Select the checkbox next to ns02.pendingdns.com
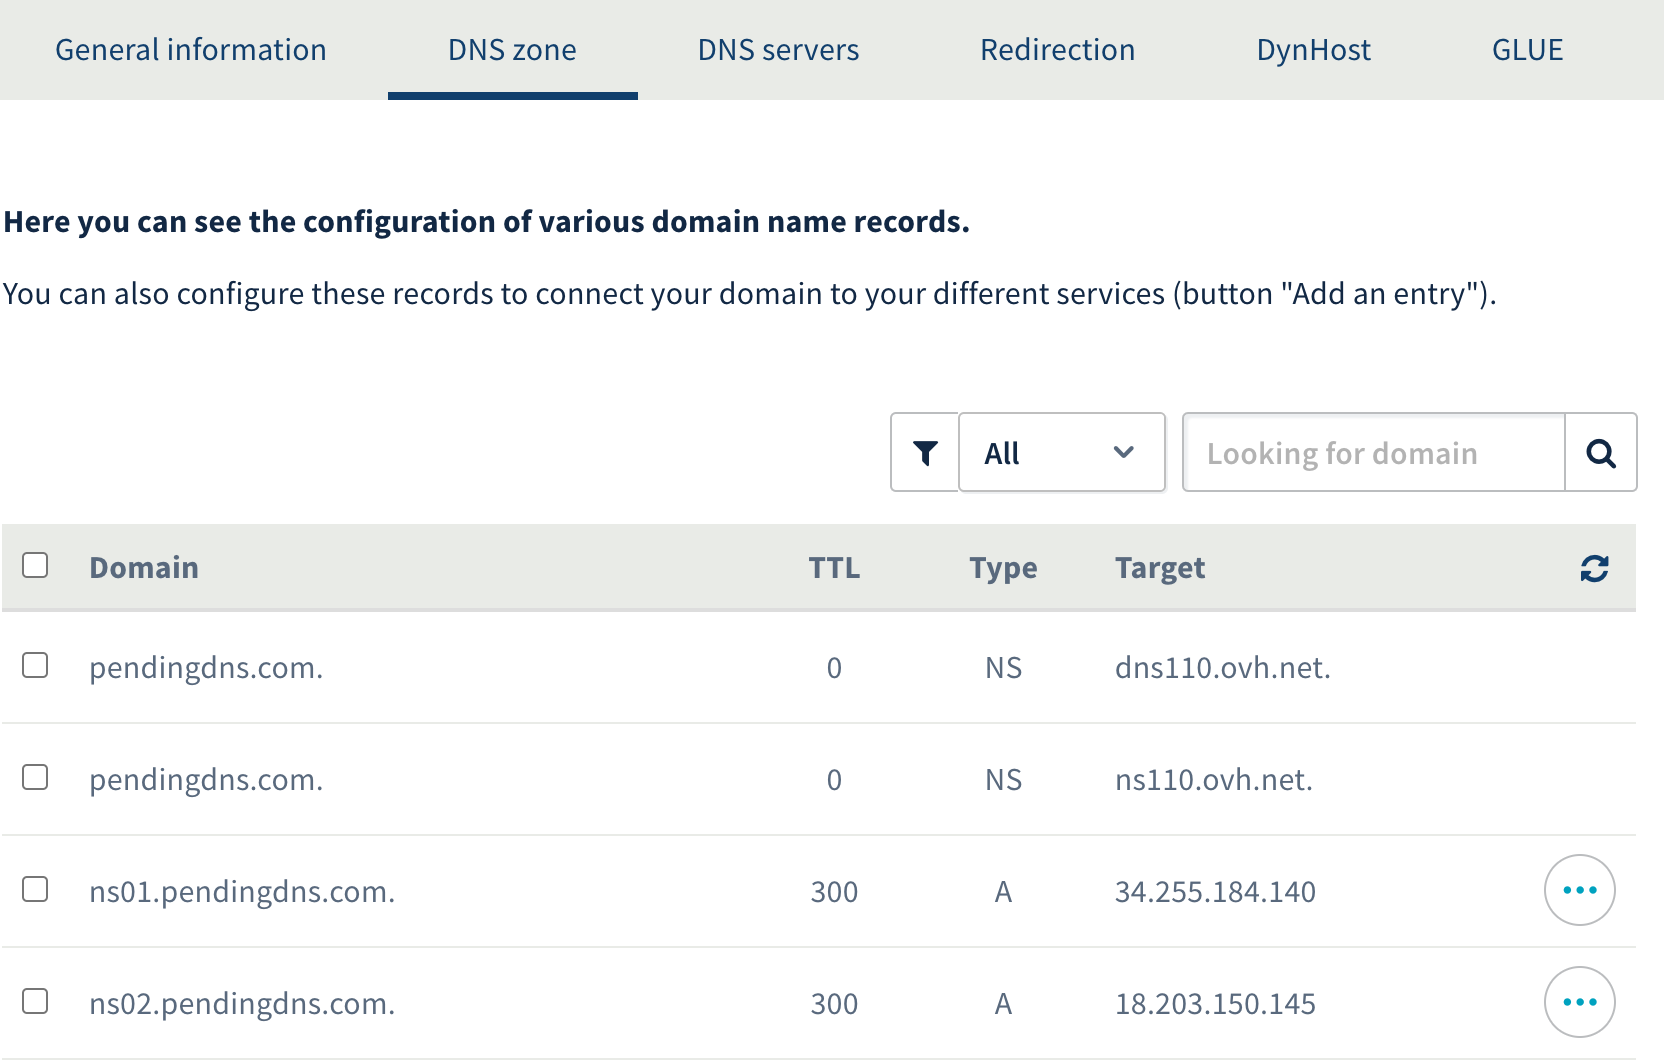The width and height of the screenshot is (1664, 1062). tap(35, 1001)
